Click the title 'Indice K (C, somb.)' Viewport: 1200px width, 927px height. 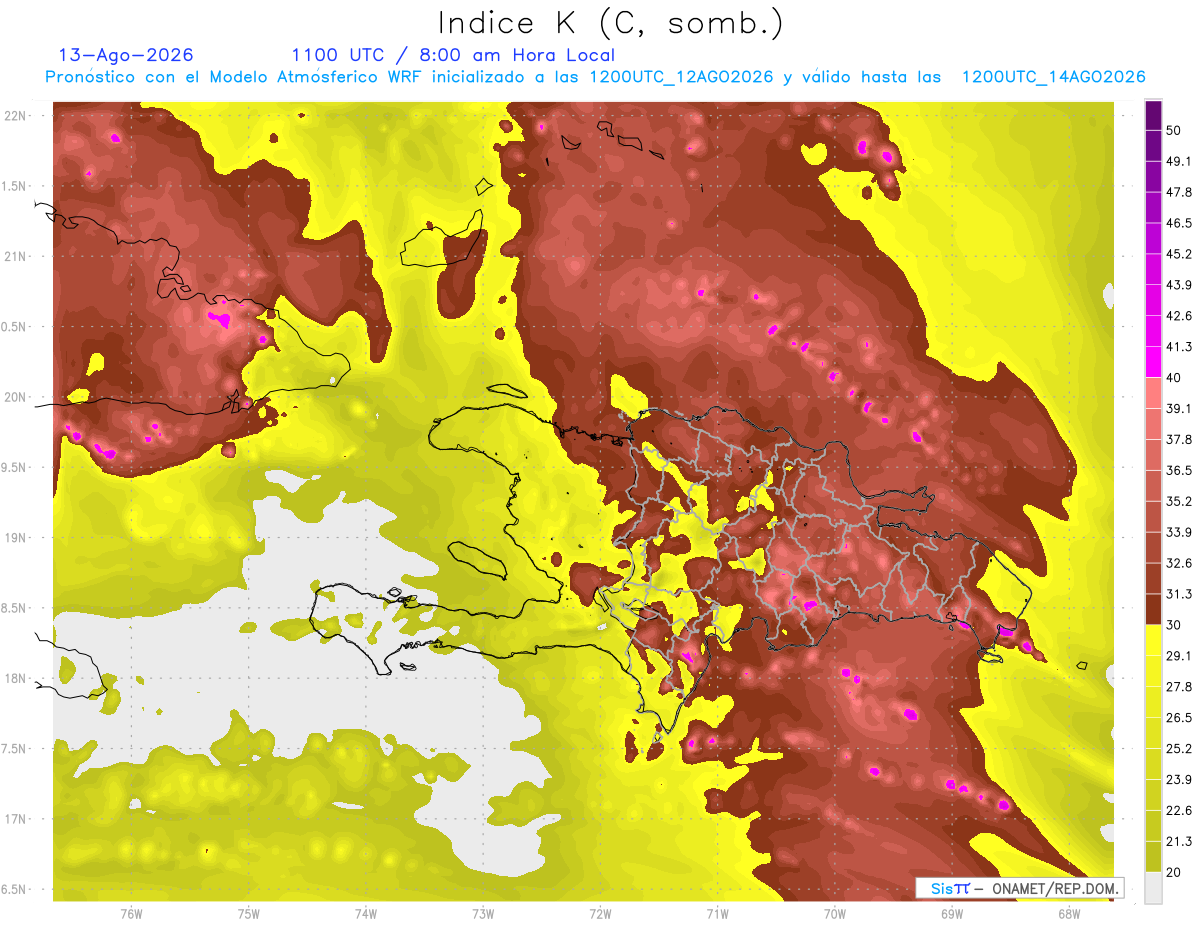(x=610, y=23)
